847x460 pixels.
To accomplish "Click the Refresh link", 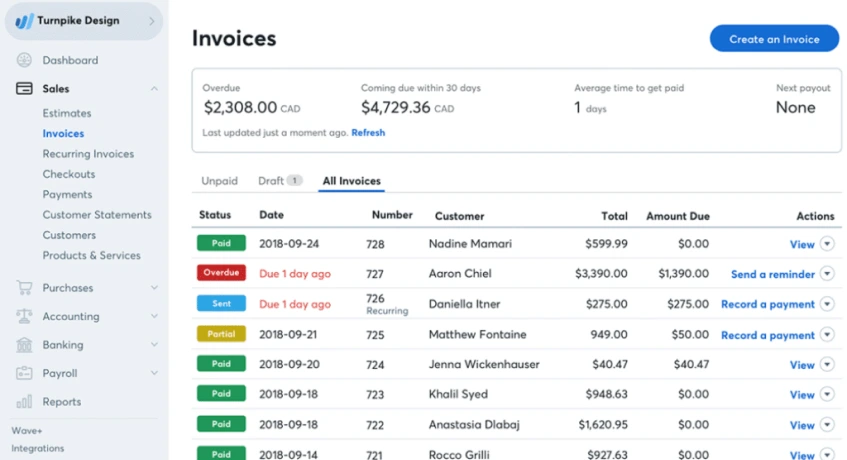I will pos(368,133).
